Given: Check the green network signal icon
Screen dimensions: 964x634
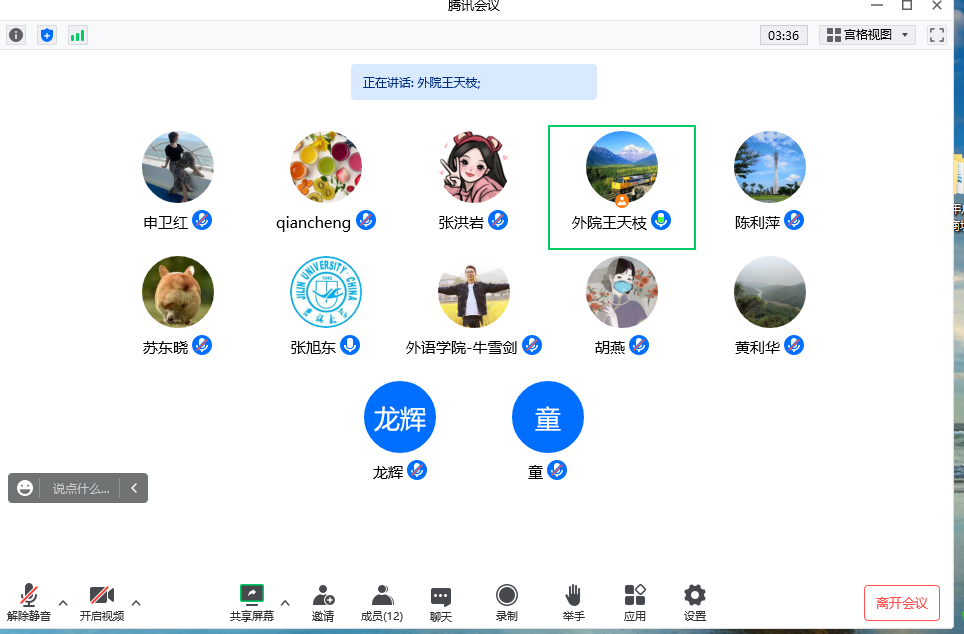Looking at the screenshot, I should point(77,35).
